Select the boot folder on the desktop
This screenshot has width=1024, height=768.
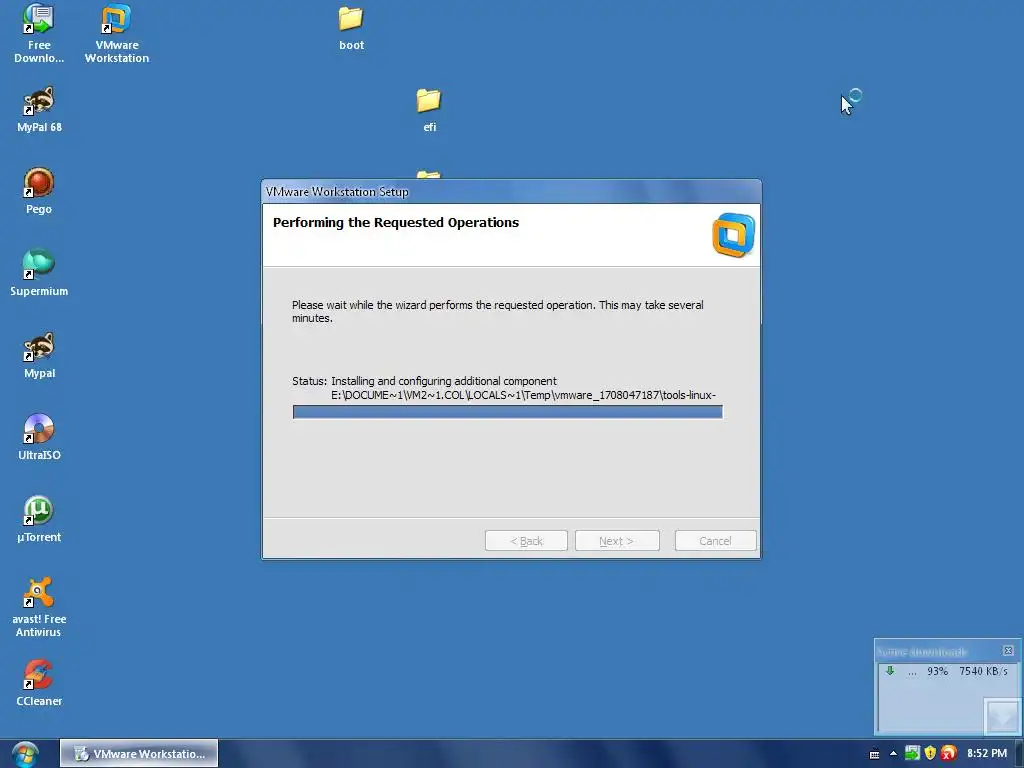click(x=351, y=29)
